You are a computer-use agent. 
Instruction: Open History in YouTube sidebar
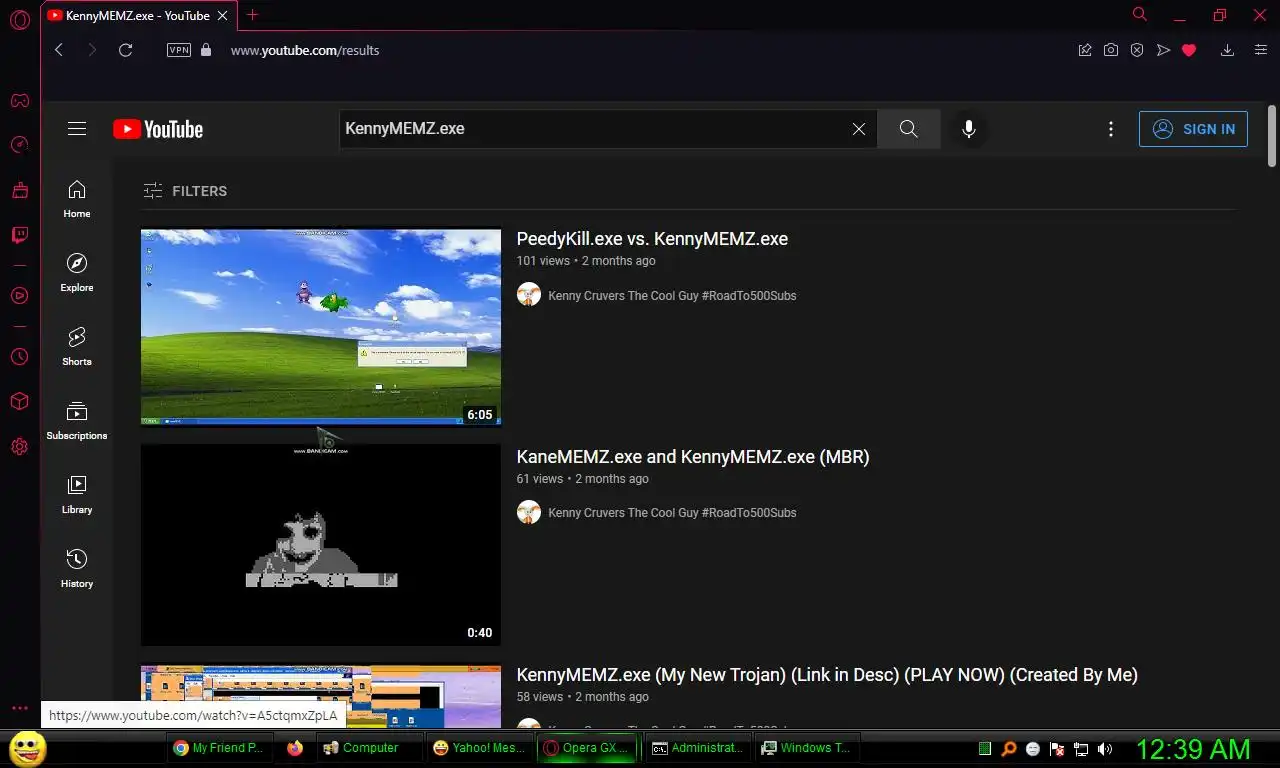[x=77, y=569]
